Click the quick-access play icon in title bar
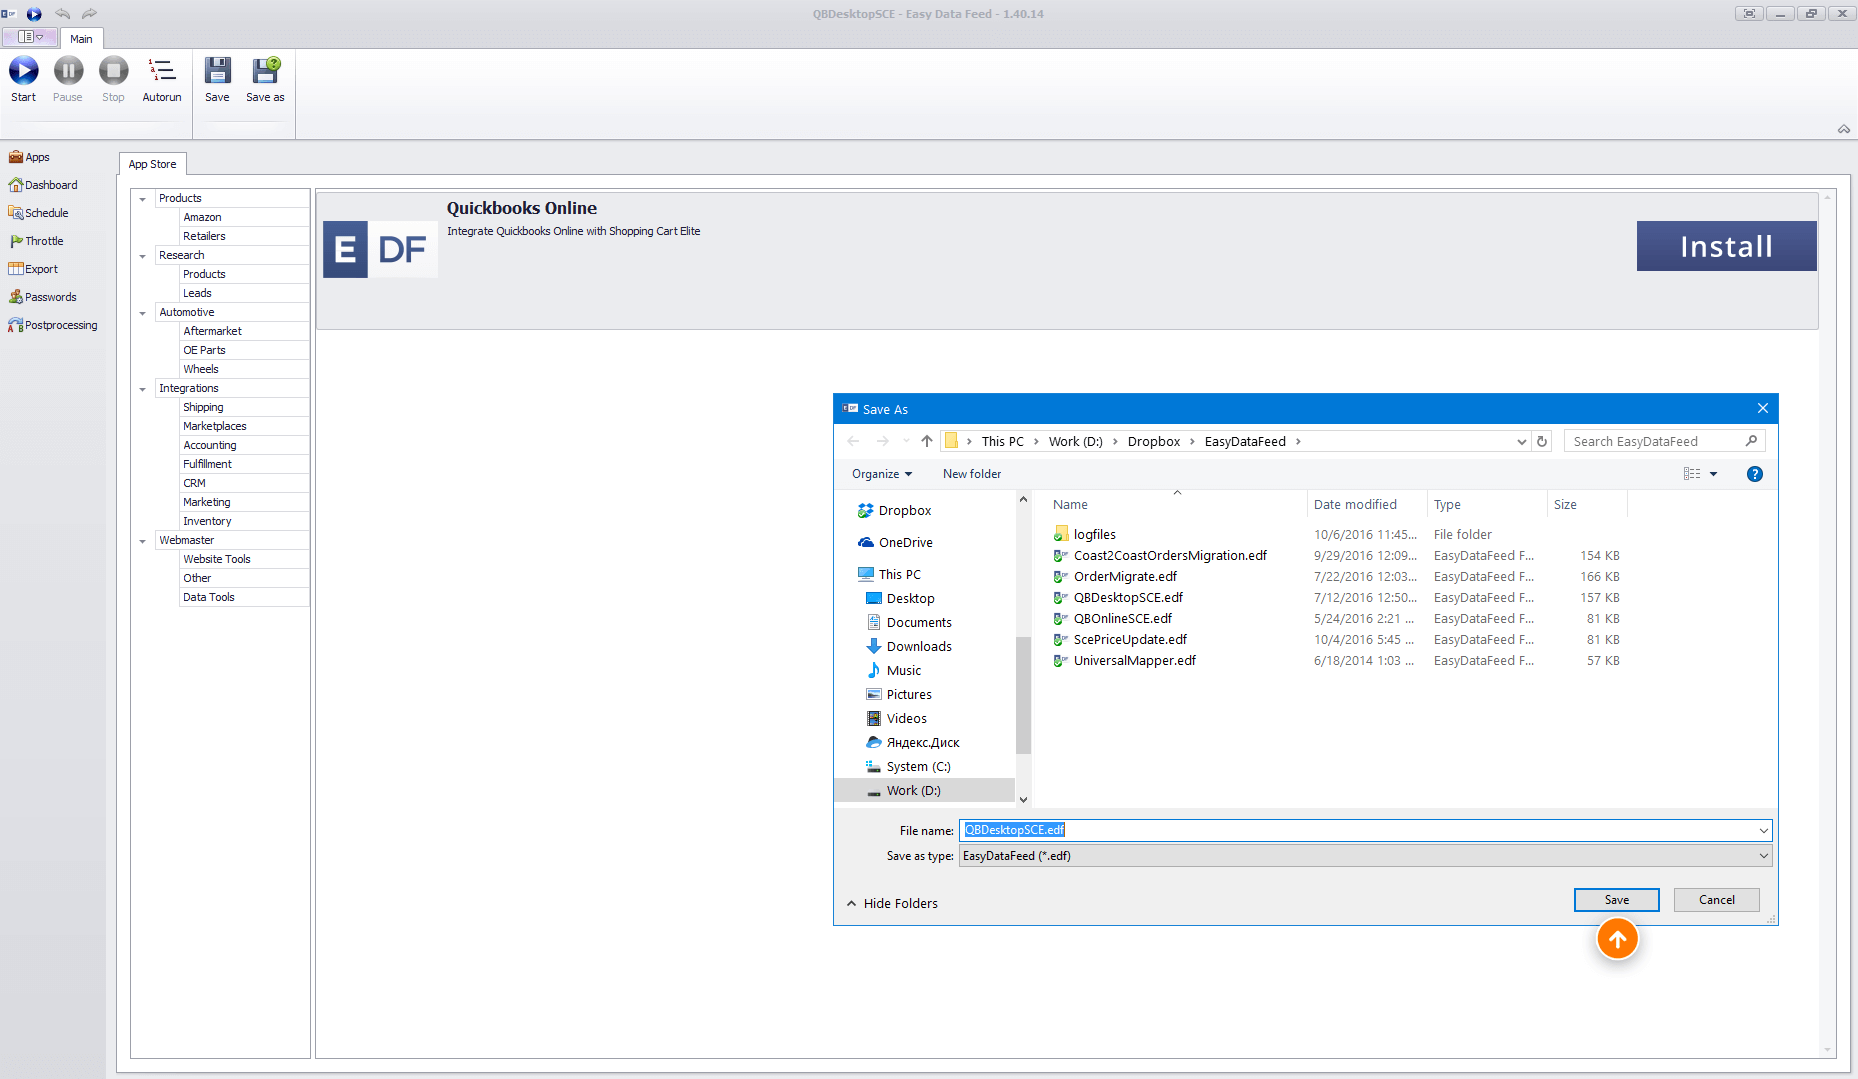The width and height of the screenshot is (1858, 1079). tap(34, 14)
